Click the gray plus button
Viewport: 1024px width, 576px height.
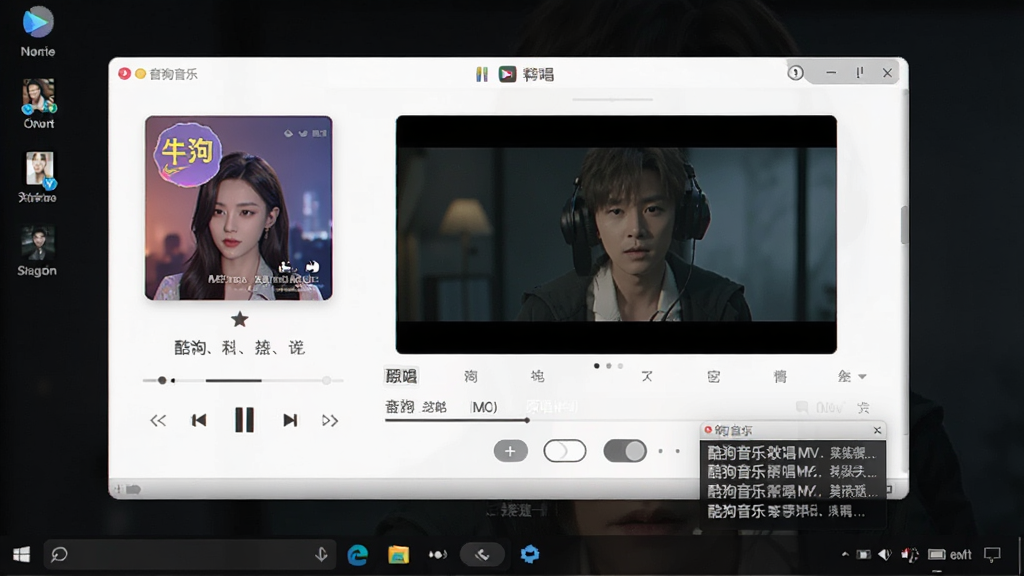pos(510,451)
